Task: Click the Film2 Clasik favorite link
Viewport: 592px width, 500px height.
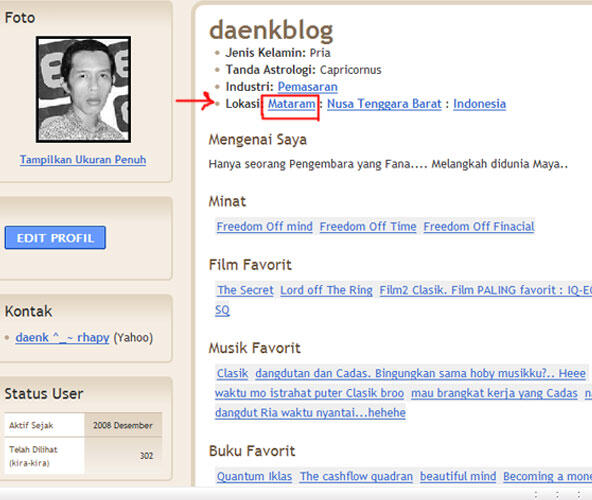Action: 486,290
